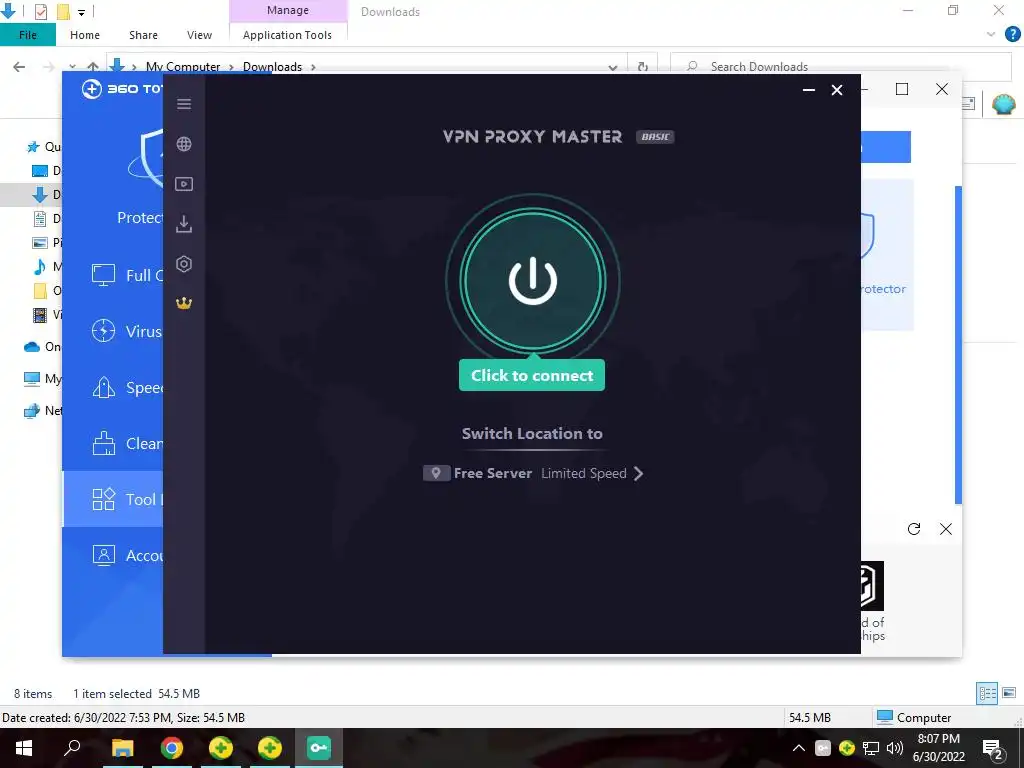The image size is (1024, 768).
Task: Open Account in 360 Total Security
Action: (112, 556)
